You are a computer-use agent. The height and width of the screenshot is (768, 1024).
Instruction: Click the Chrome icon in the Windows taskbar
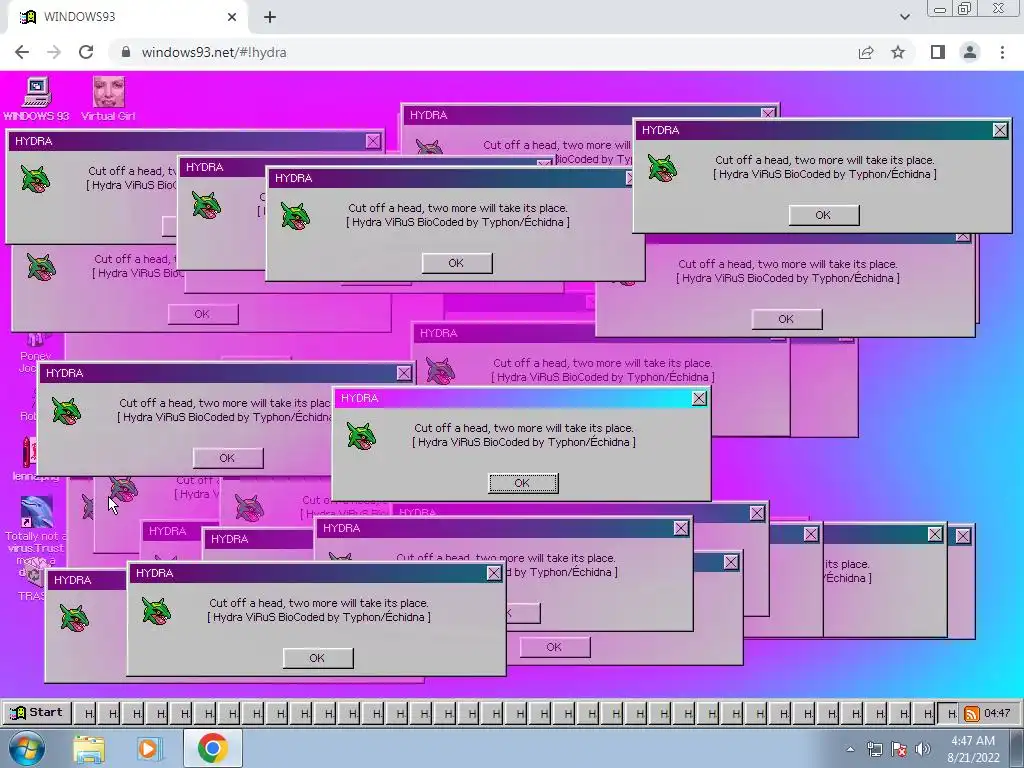(x=213, y=749)
